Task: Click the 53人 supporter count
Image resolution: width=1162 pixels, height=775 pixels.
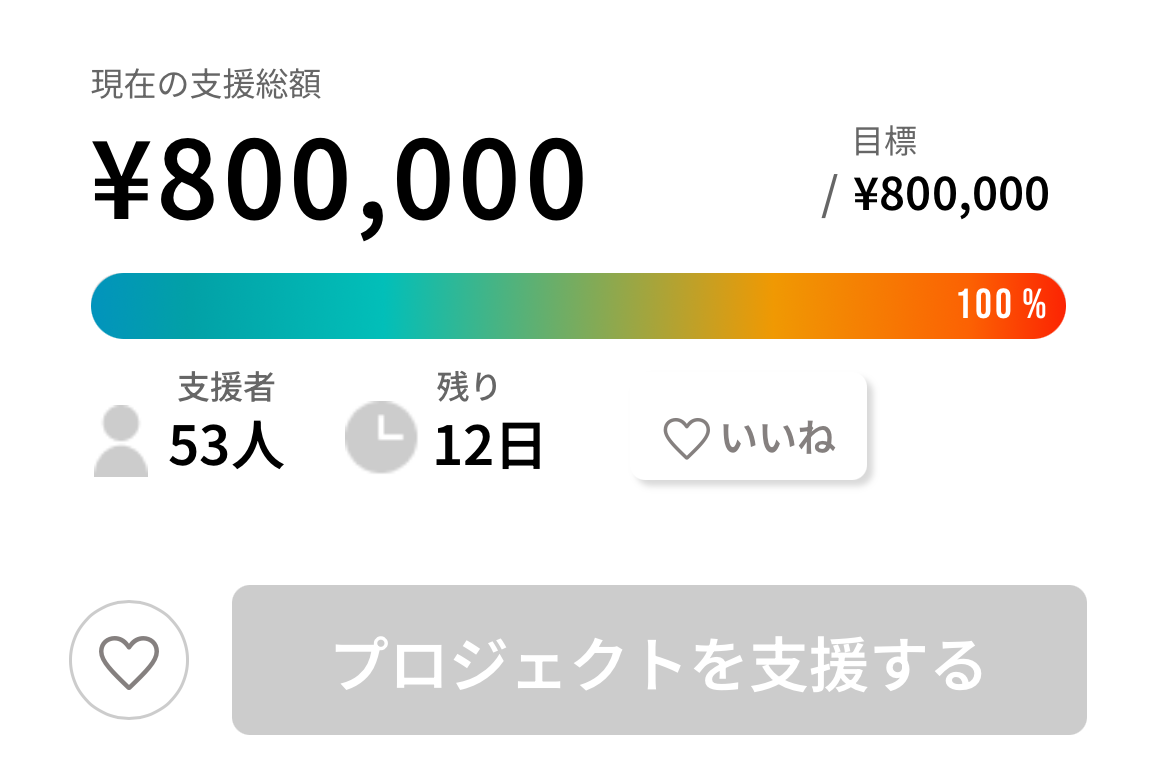Action: click(226, 445)
